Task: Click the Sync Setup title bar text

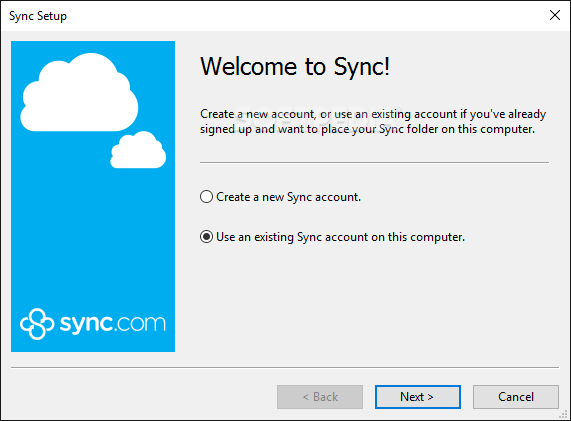Action: pos(38,16)
